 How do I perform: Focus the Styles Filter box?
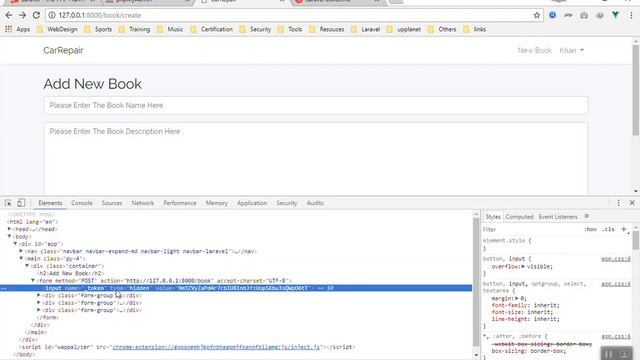(531, 229)
